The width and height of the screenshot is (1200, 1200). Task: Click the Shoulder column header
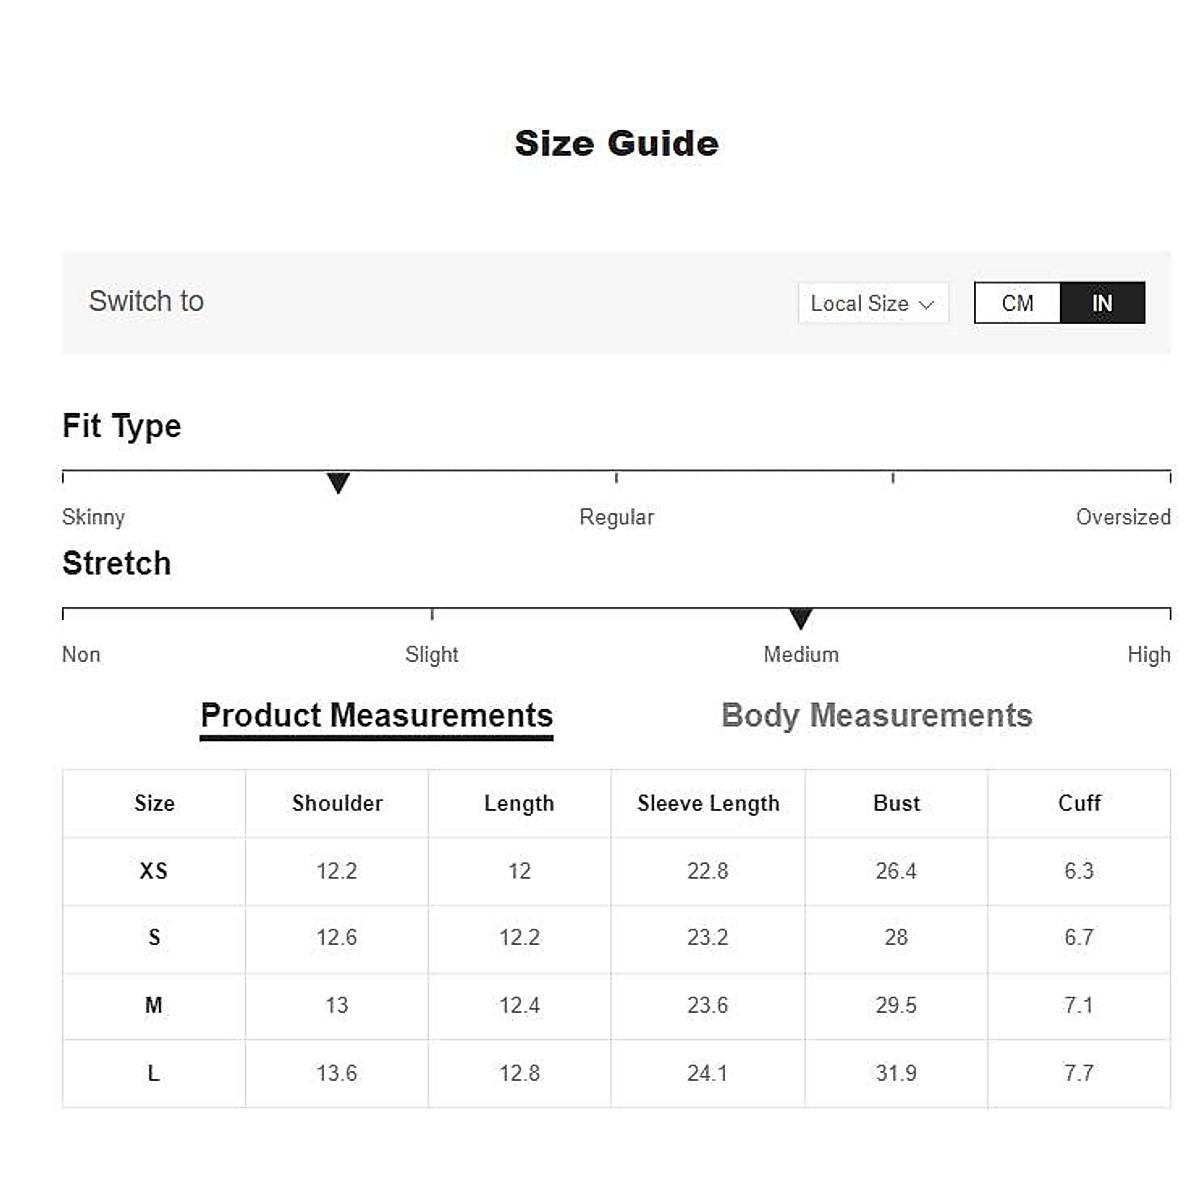tap(337, 803)
